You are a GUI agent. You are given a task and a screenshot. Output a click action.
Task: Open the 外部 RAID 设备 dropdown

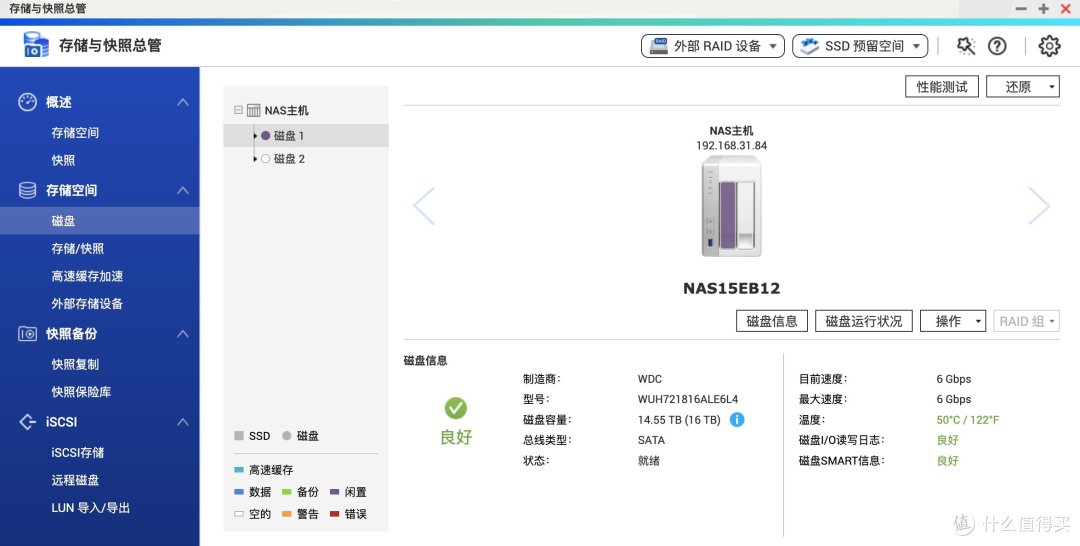[713, 46]
